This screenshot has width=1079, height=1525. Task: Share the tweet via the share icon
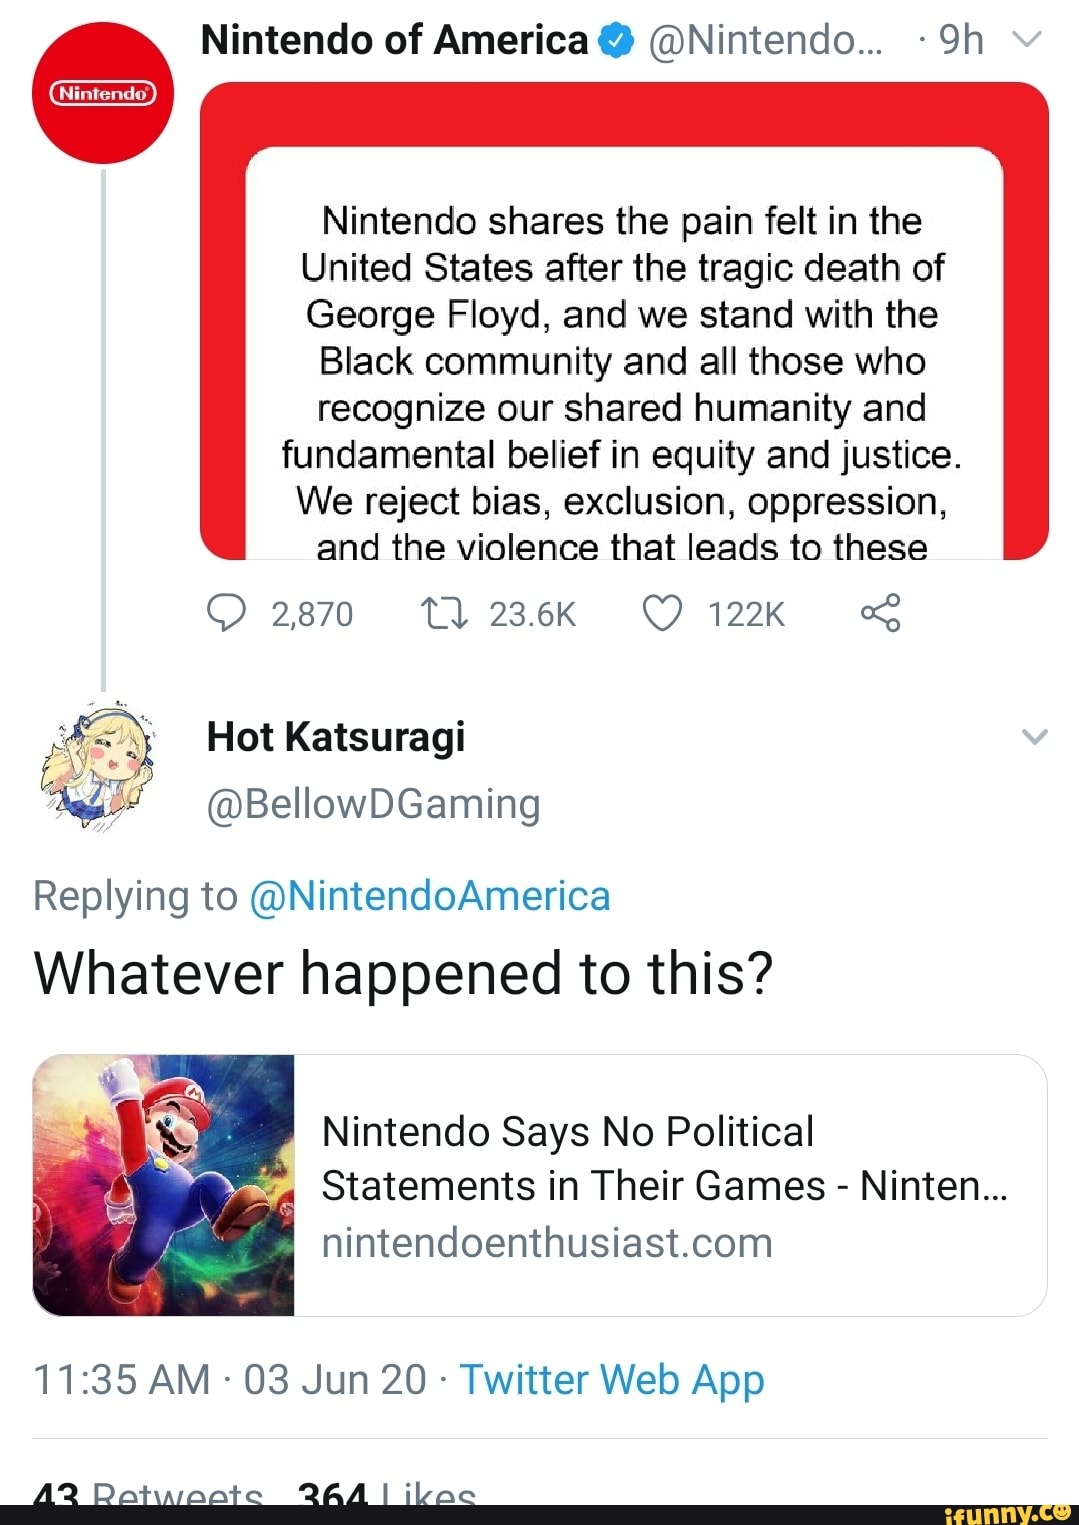(x=882, y=614)
